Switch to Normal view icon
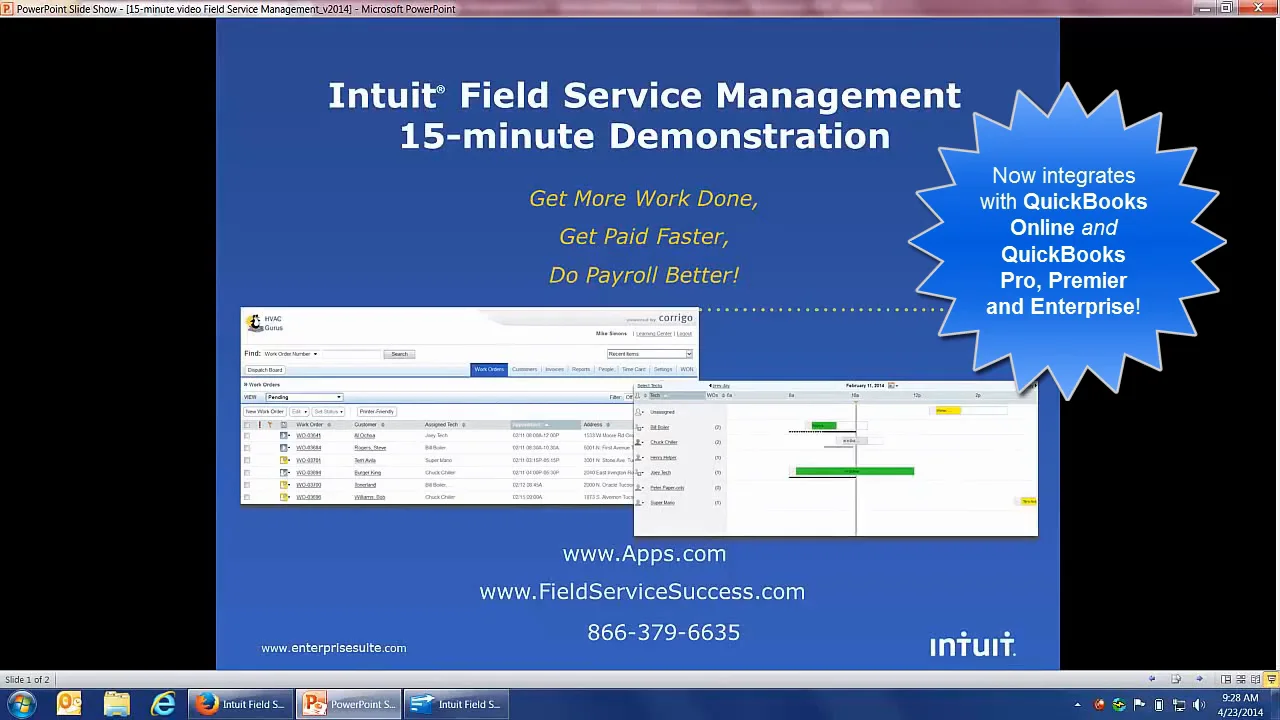Image resolution: width=1280 pixels, height=720 pixels. (x=1226, y=679)
